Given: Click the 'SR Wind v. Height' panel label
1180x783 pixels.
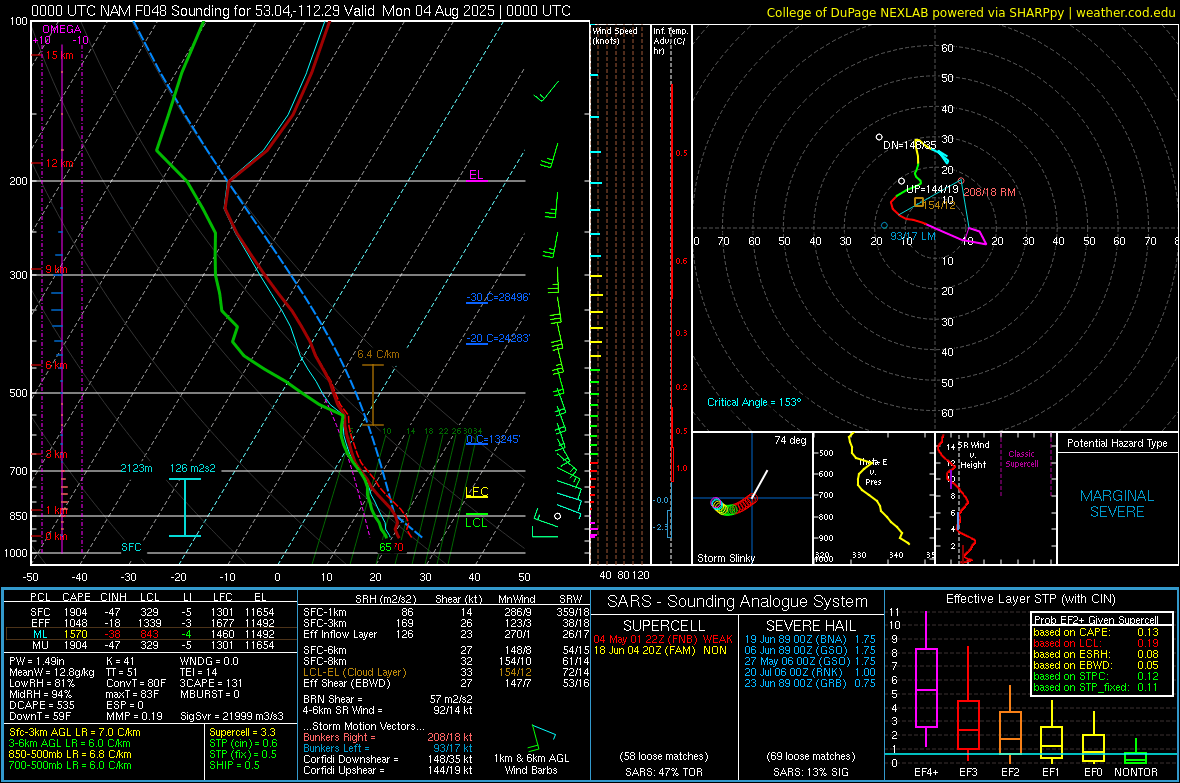Looking at the screenshot, I should 974,455.
